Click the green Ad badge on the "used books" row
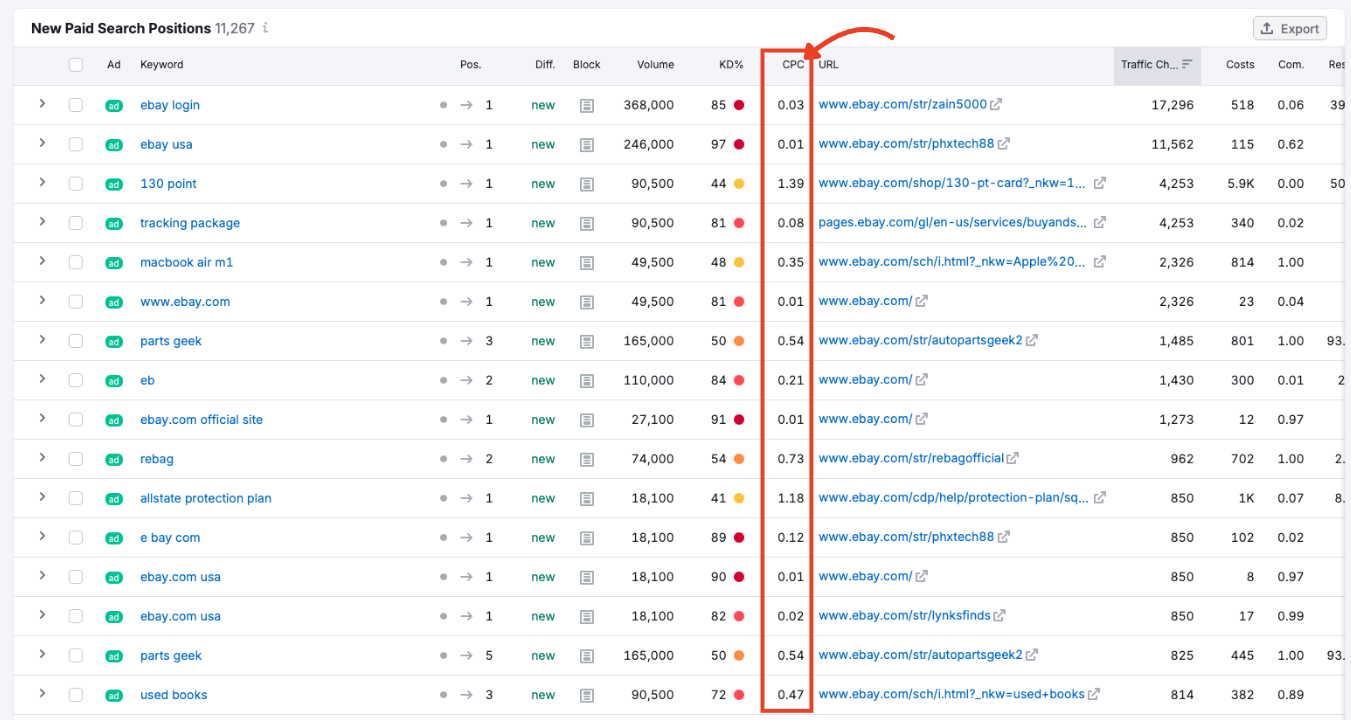The width and height of the screenshot is (1351, 720). 114,694
